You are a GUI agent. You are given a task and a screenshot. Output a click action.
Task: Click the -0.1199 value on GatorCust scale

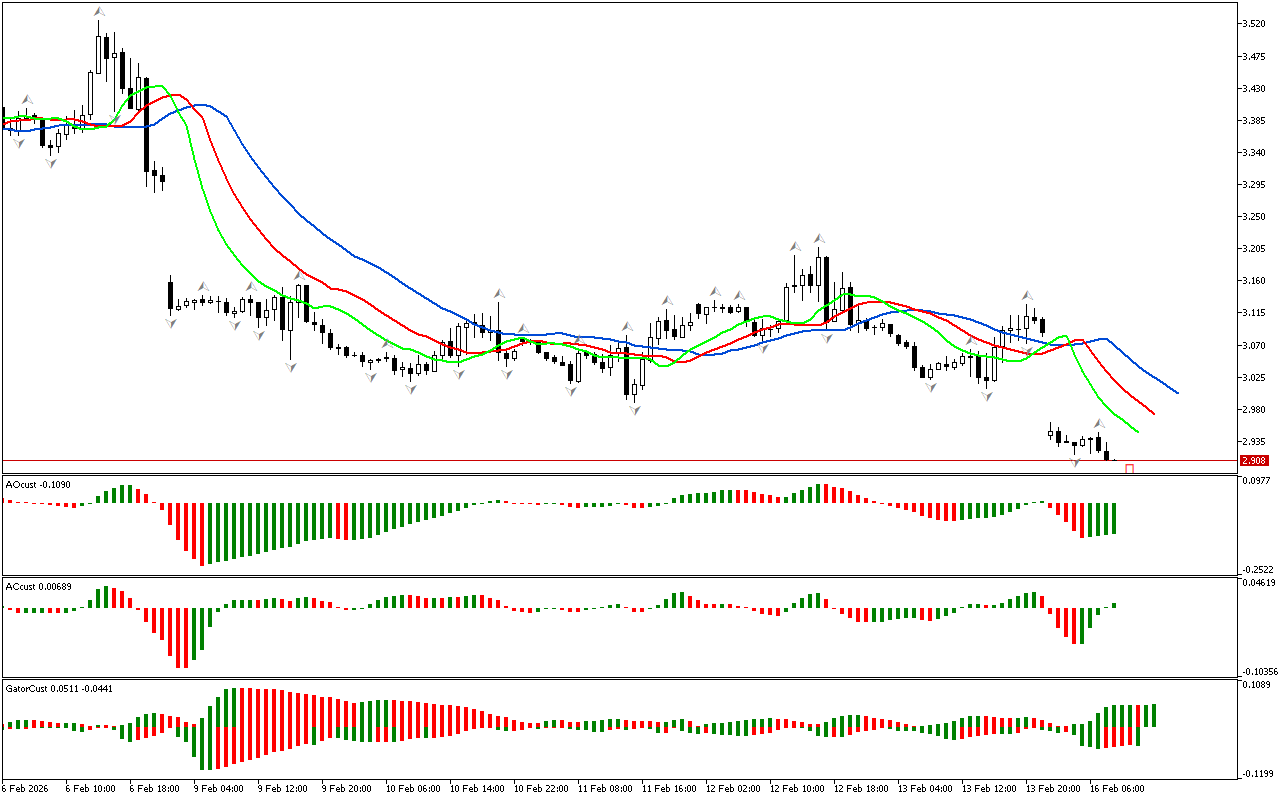(x=1254, y=773)
